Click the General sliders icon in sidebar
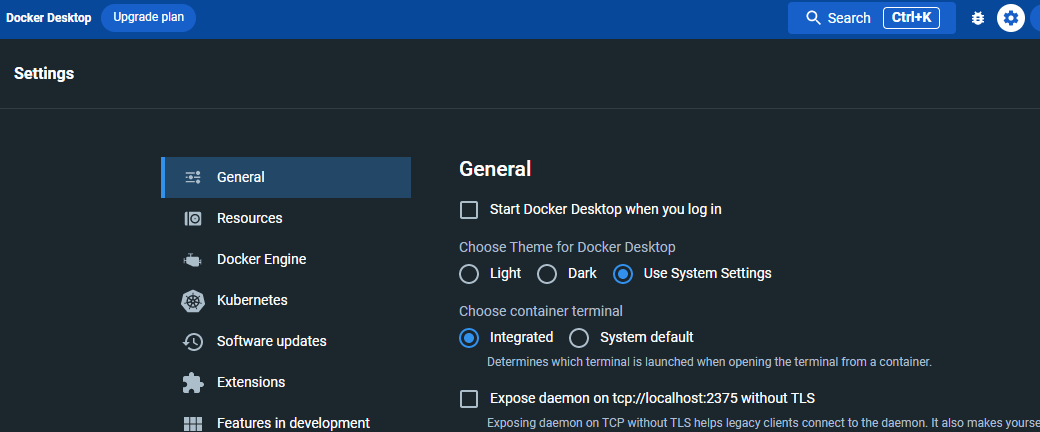This screenshot has height=432, width=1040. pyautogui.click(x=193, y=177)
